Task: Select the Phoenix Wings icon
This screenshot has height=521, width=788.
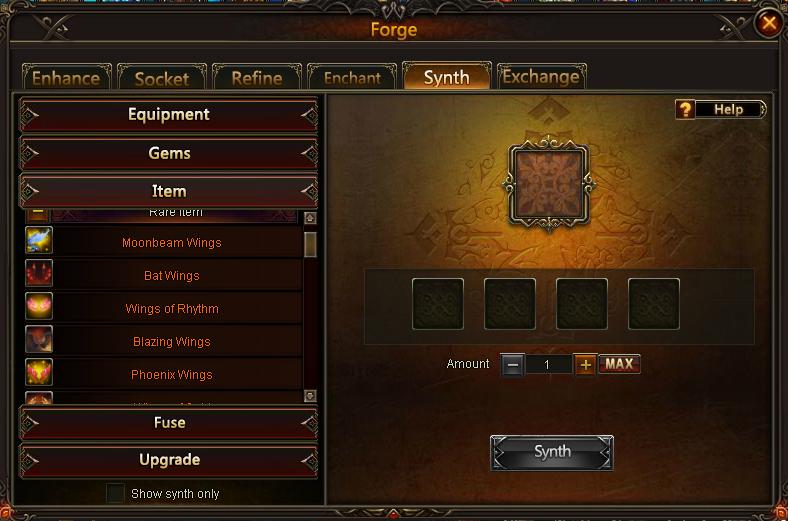Action: (x=39, y=372)
